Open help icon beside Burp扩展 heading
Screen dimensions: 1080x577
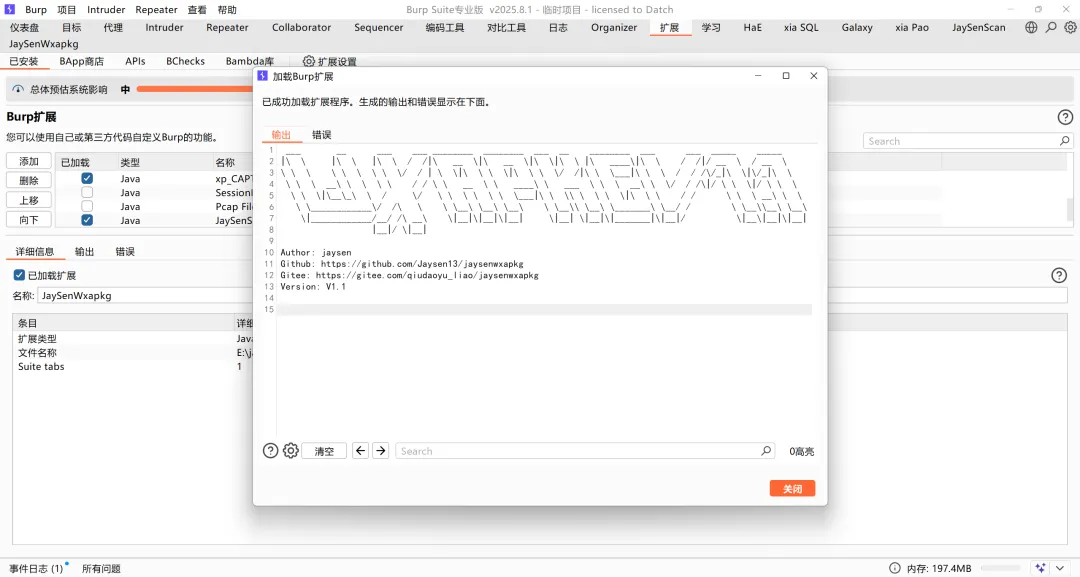(1065, 117)
